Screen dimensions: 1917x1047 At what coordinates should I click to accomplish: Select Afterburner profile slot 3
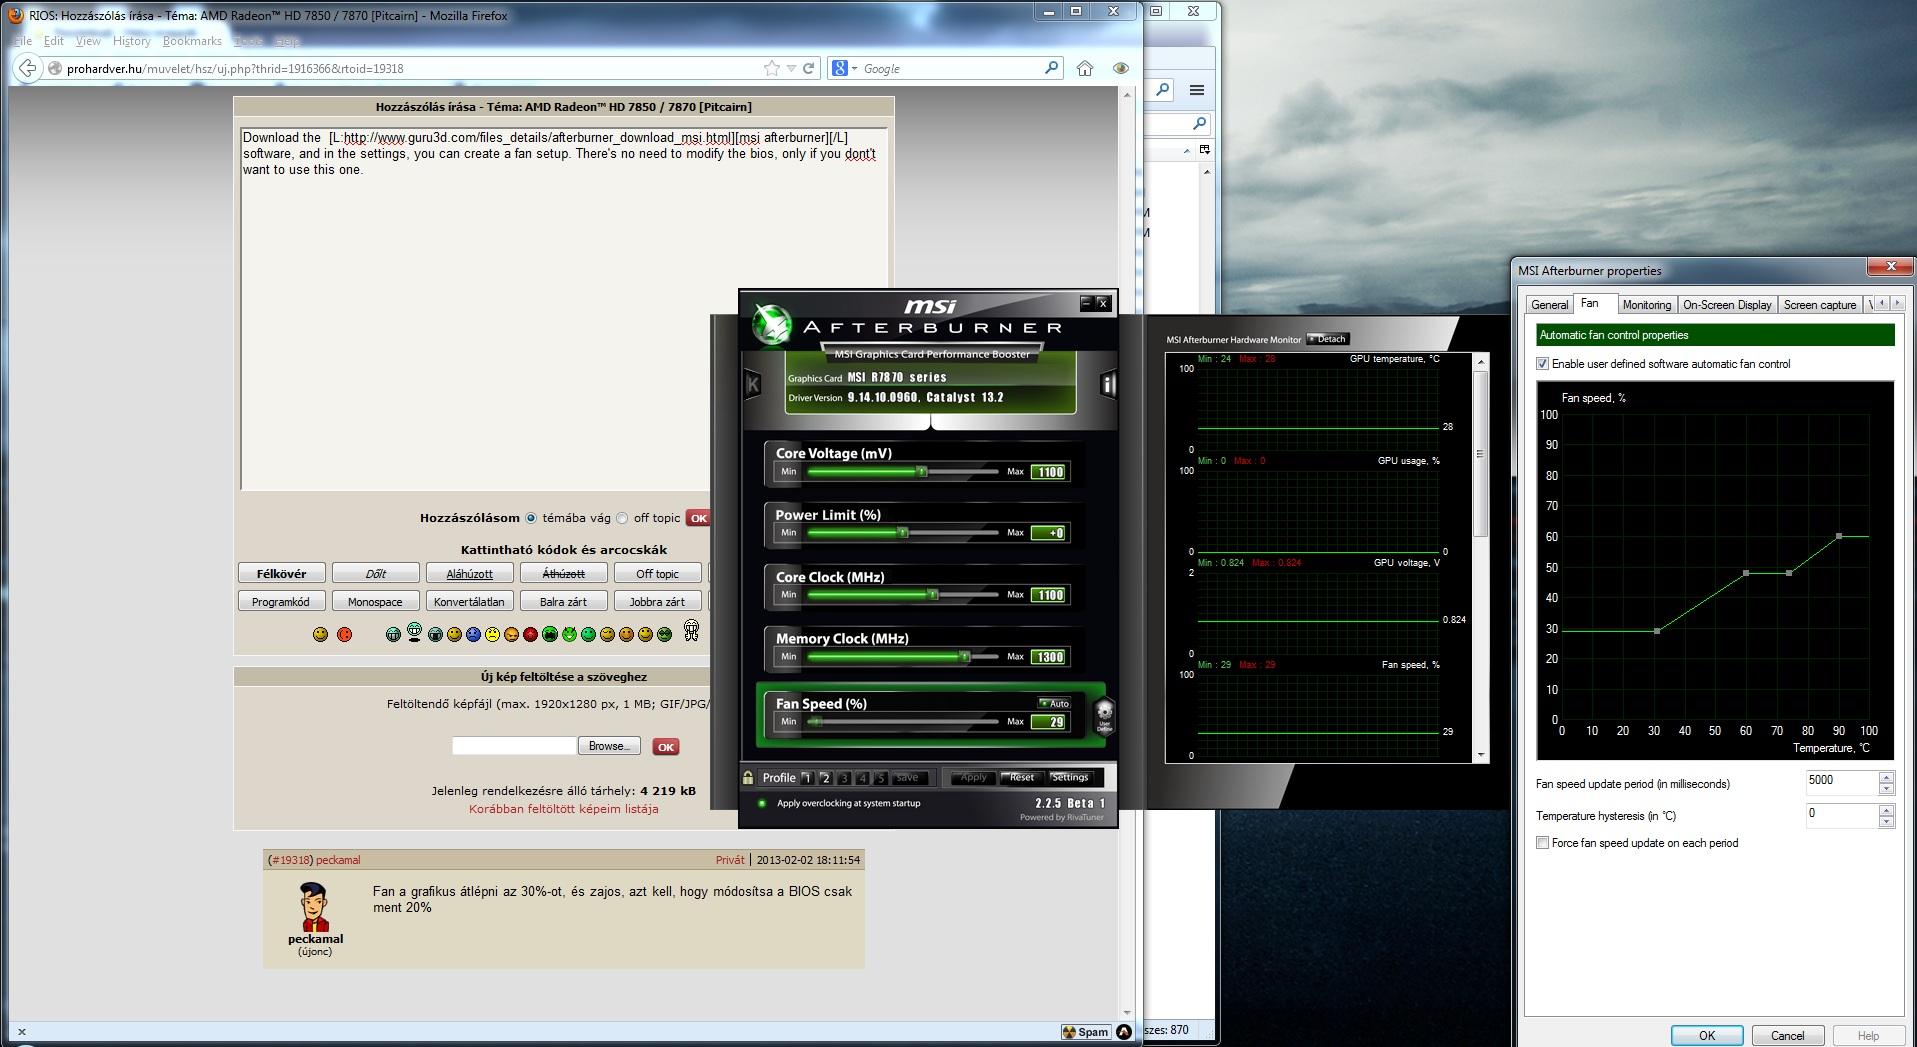pyautogui.click(x=844, y=778)
